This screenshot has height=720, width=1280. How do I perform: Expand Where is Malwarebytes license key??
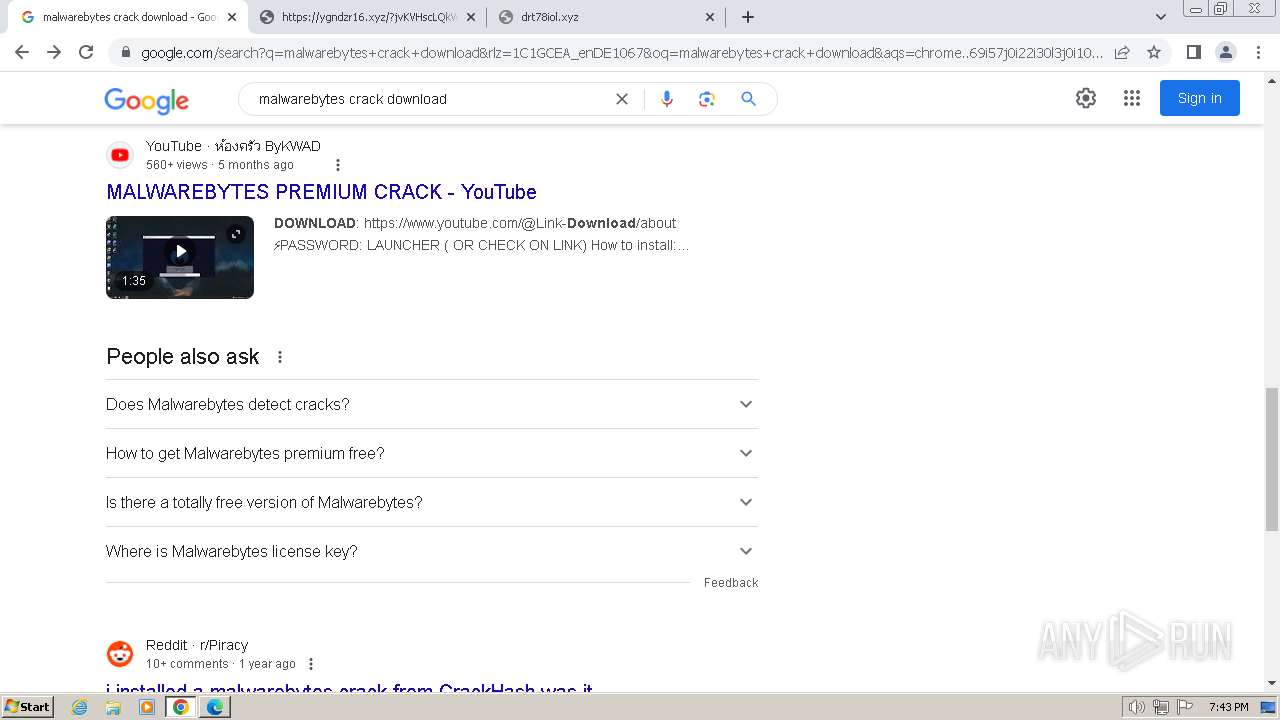coord(432,551)
